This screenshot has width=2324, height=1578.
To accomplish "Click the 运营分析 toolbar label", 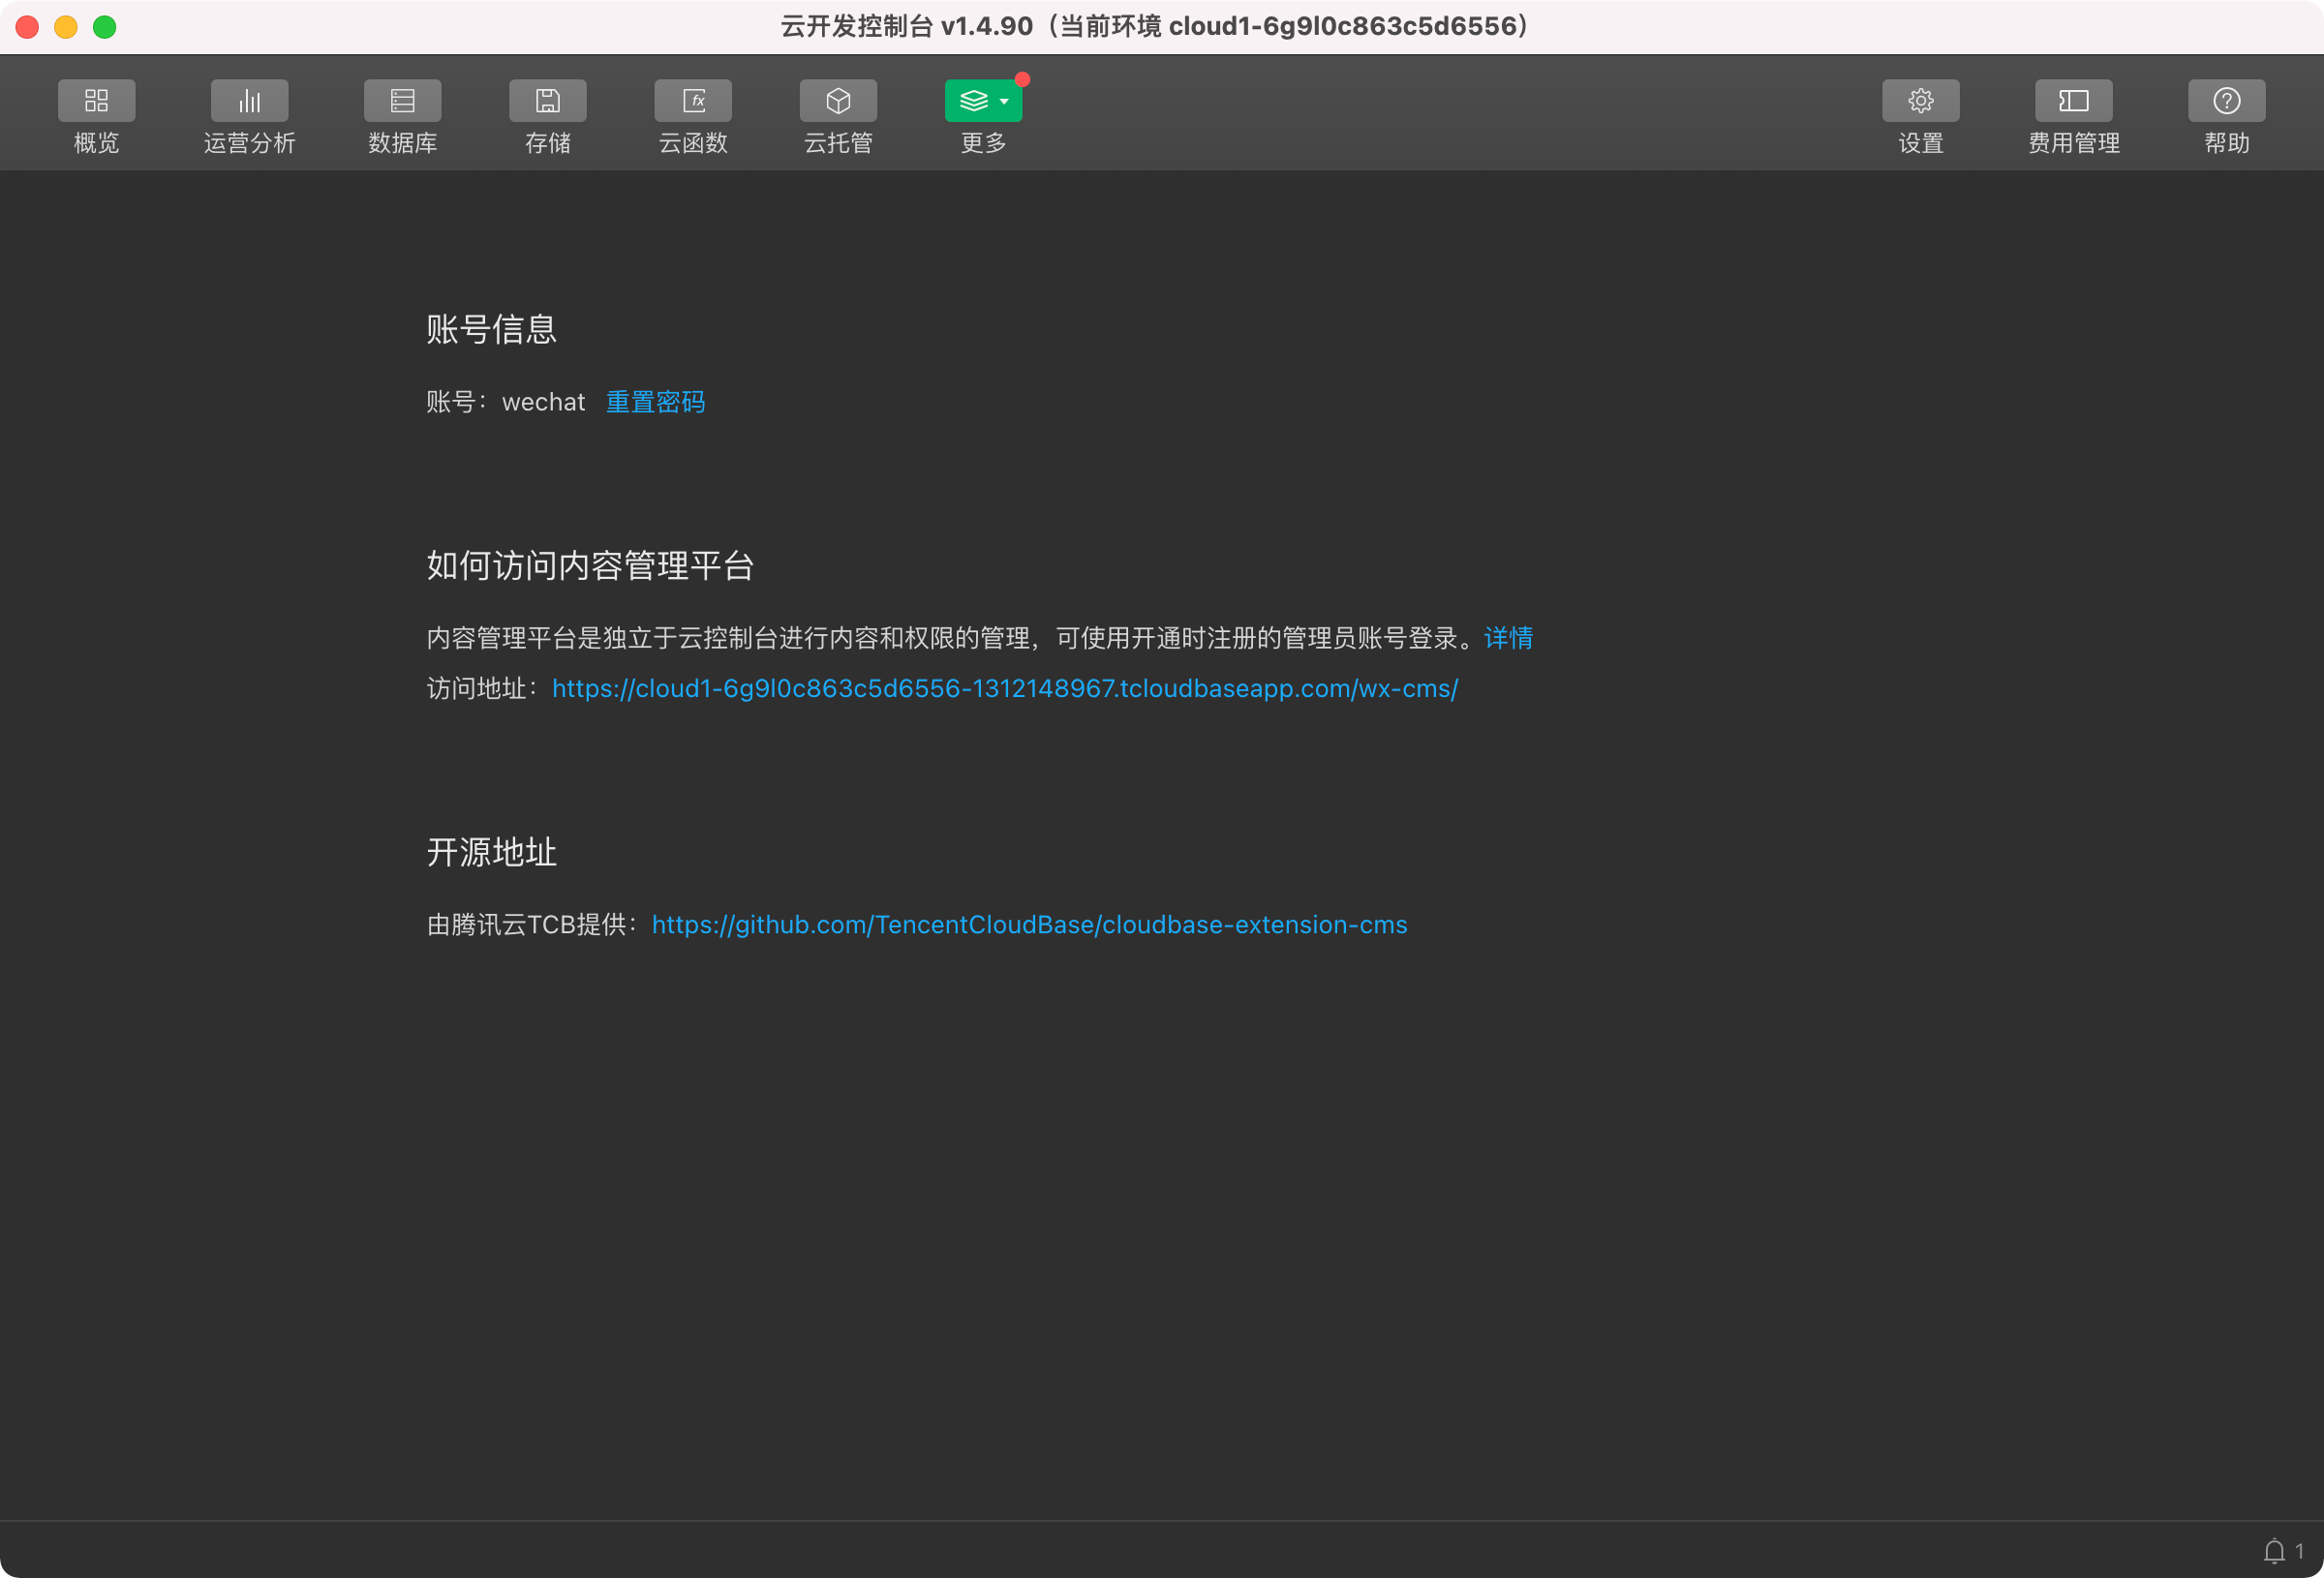I will click(x=249, y=143).
